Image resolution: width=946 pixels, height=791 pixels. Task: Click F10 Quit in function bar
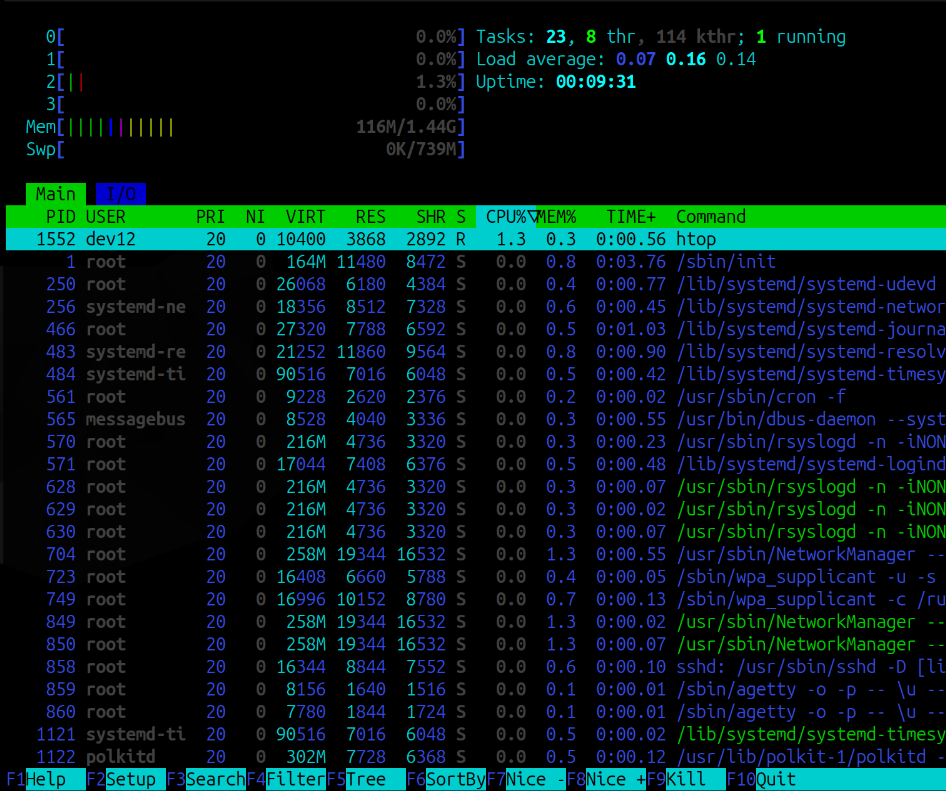click(761, 780)
